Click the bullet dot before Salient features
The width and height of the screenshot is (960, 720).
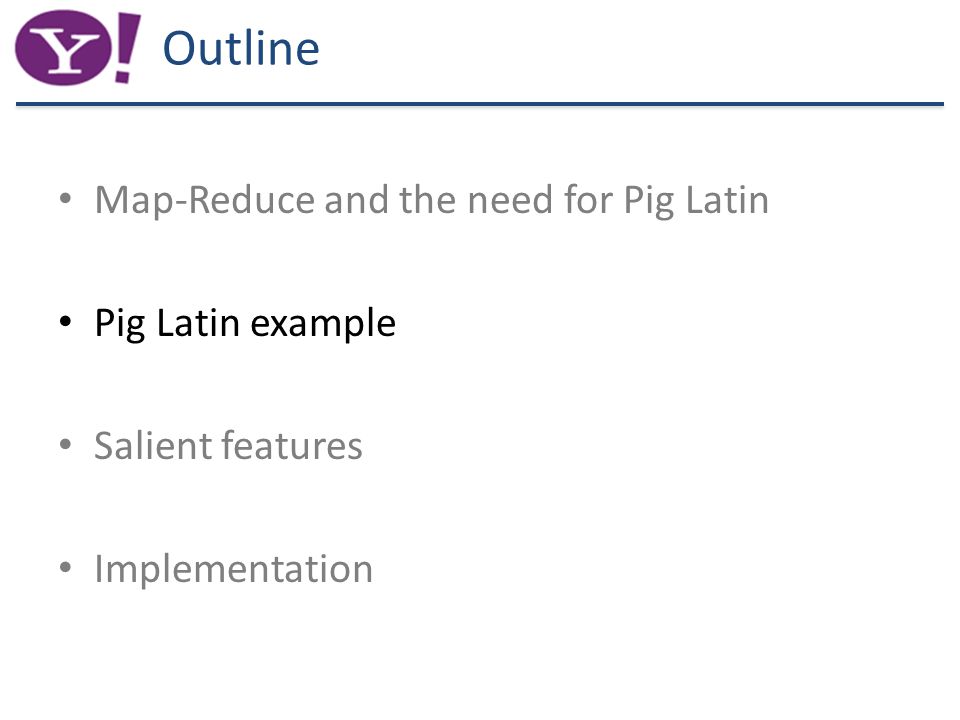pos(66,444)
